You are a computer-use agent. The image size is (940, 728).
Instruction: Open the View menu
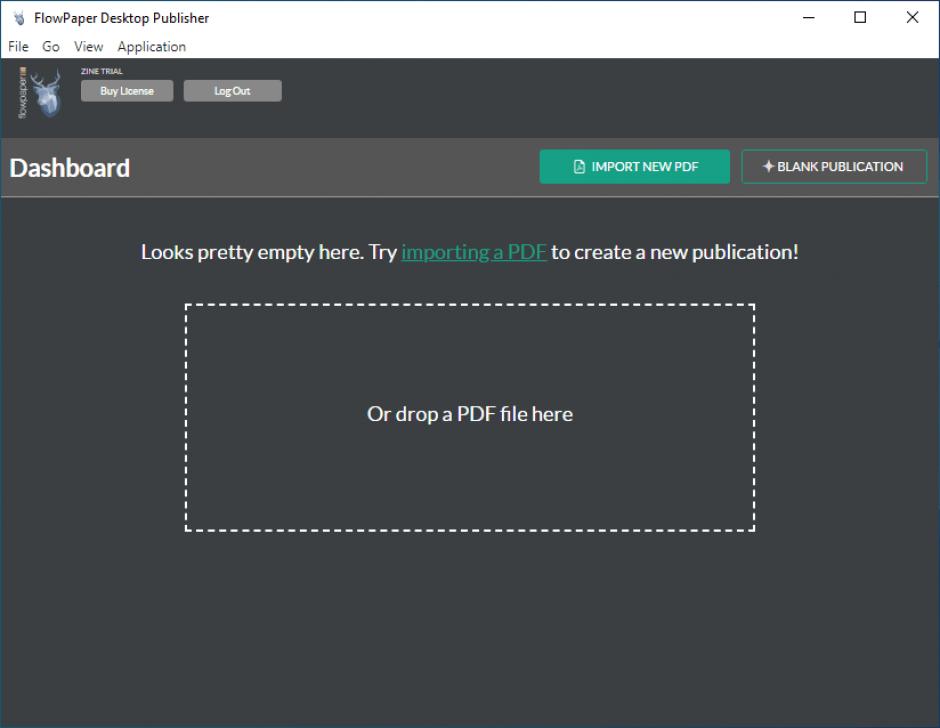click(x=88, y=46)
